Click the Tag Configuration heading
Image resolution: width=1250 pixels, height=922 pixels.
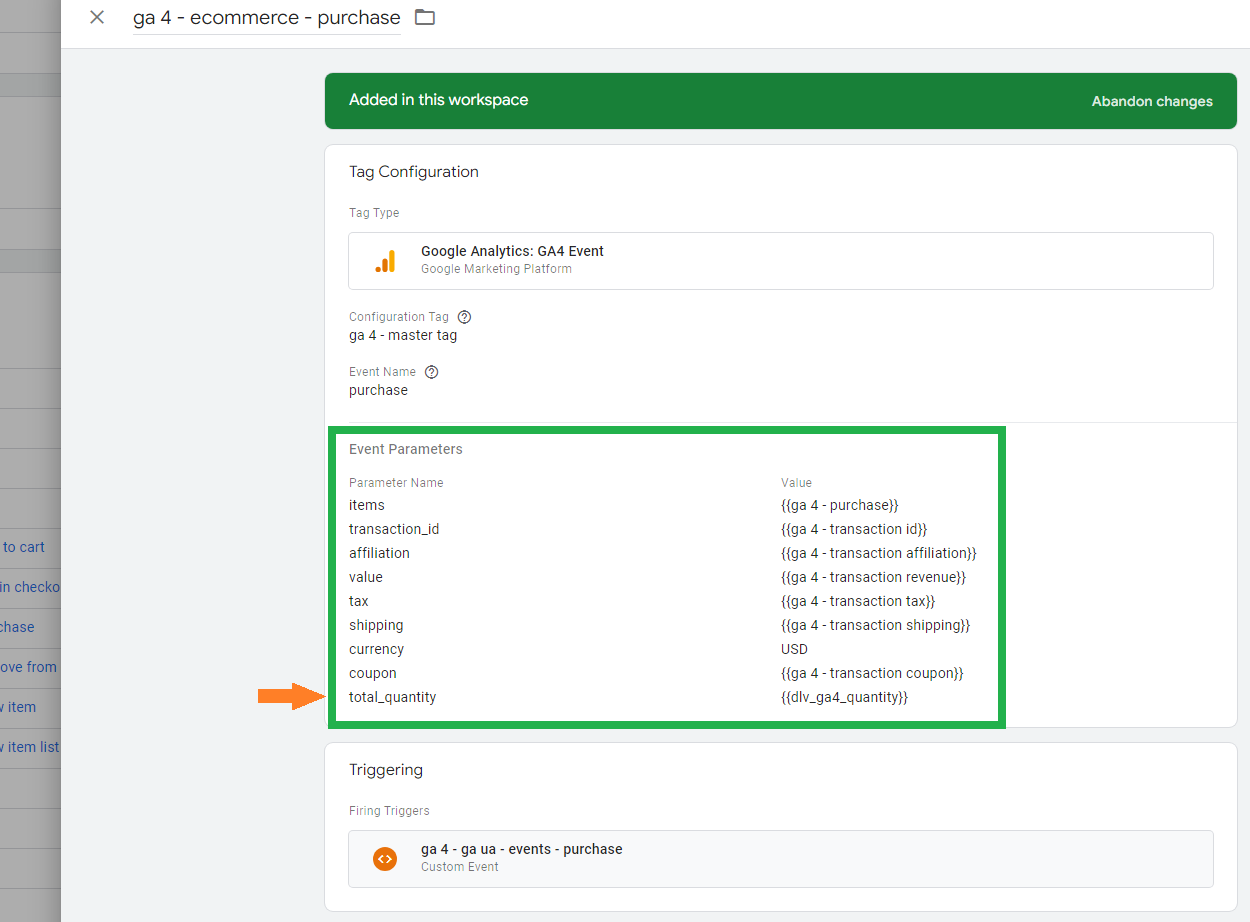[x=414, y=172]
